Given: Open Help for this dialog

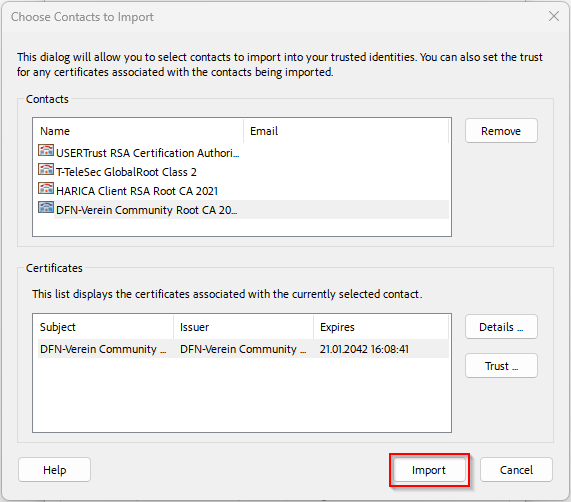Looking at the screenshot, I should (x=54, y=470).
